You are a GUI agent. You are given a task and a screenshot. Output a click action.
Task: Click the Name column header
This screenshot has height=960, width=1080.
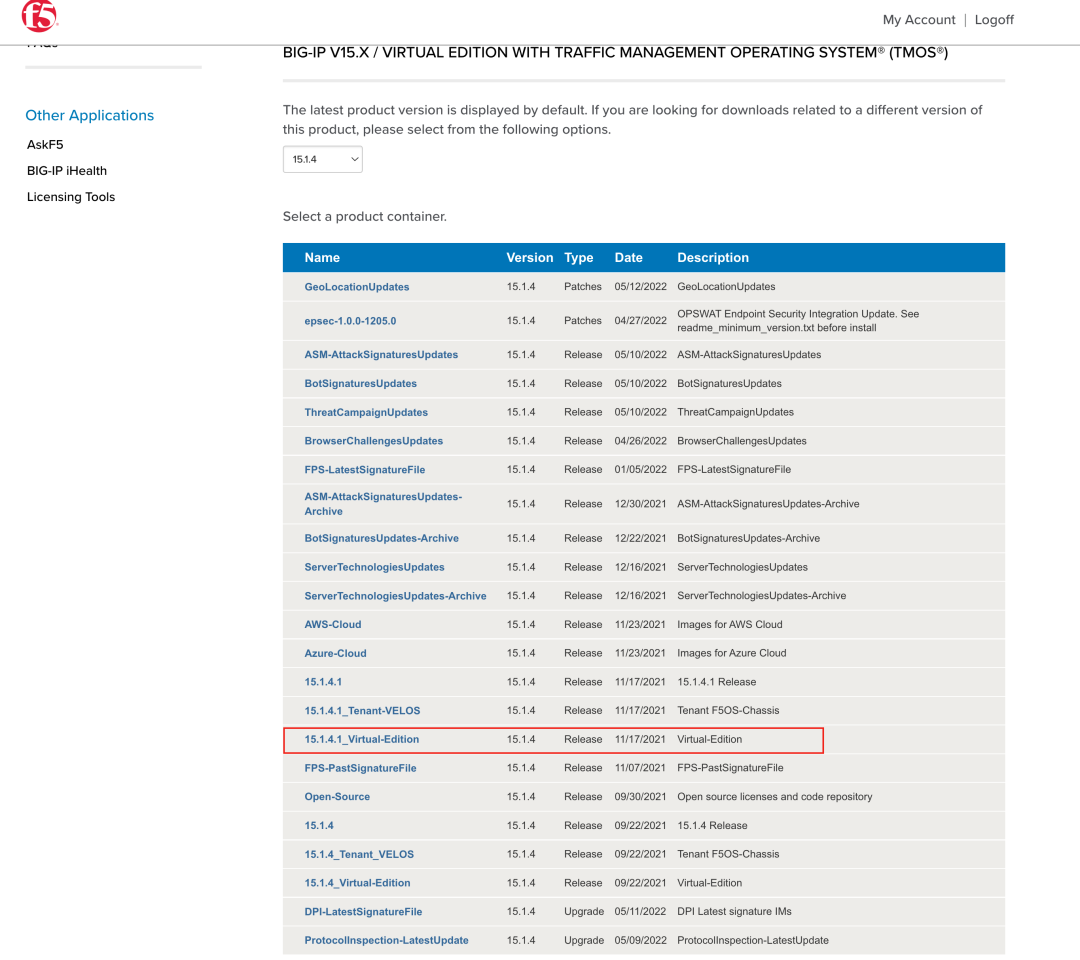[x=322, y=258]
